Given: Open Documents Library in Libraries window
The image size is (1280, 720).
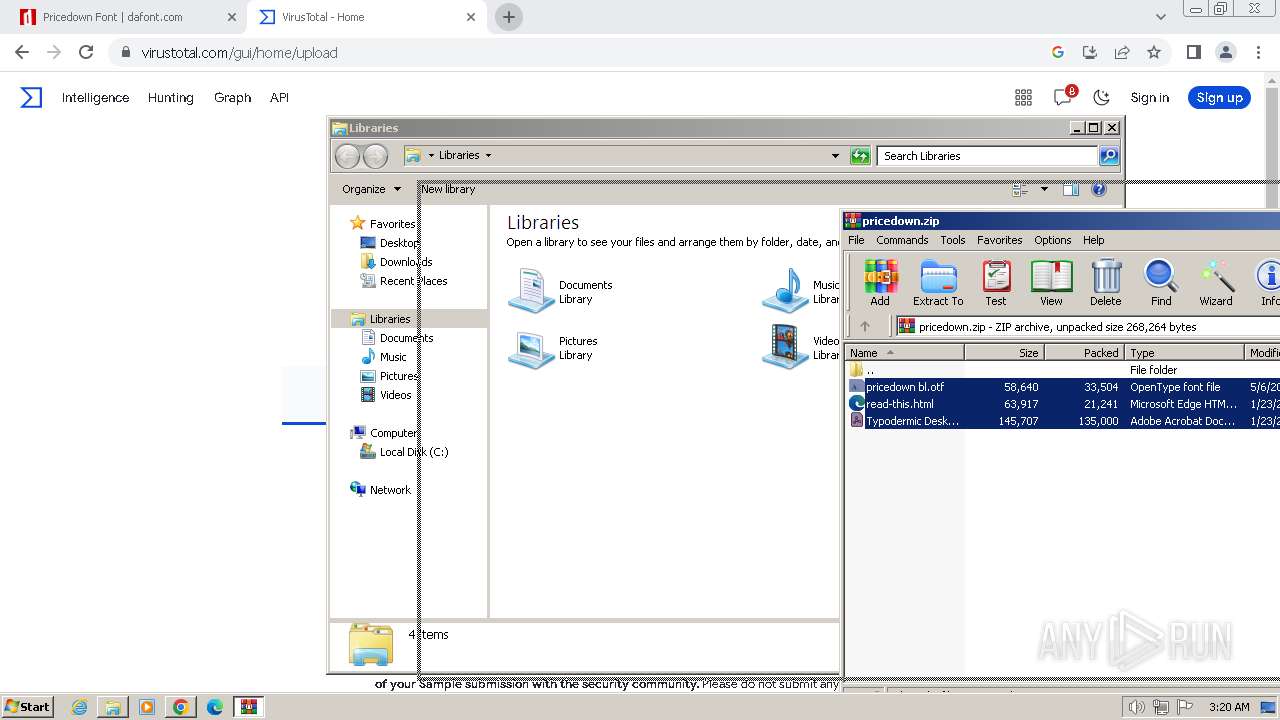Looking at the screenshot, I should [560, 291].
